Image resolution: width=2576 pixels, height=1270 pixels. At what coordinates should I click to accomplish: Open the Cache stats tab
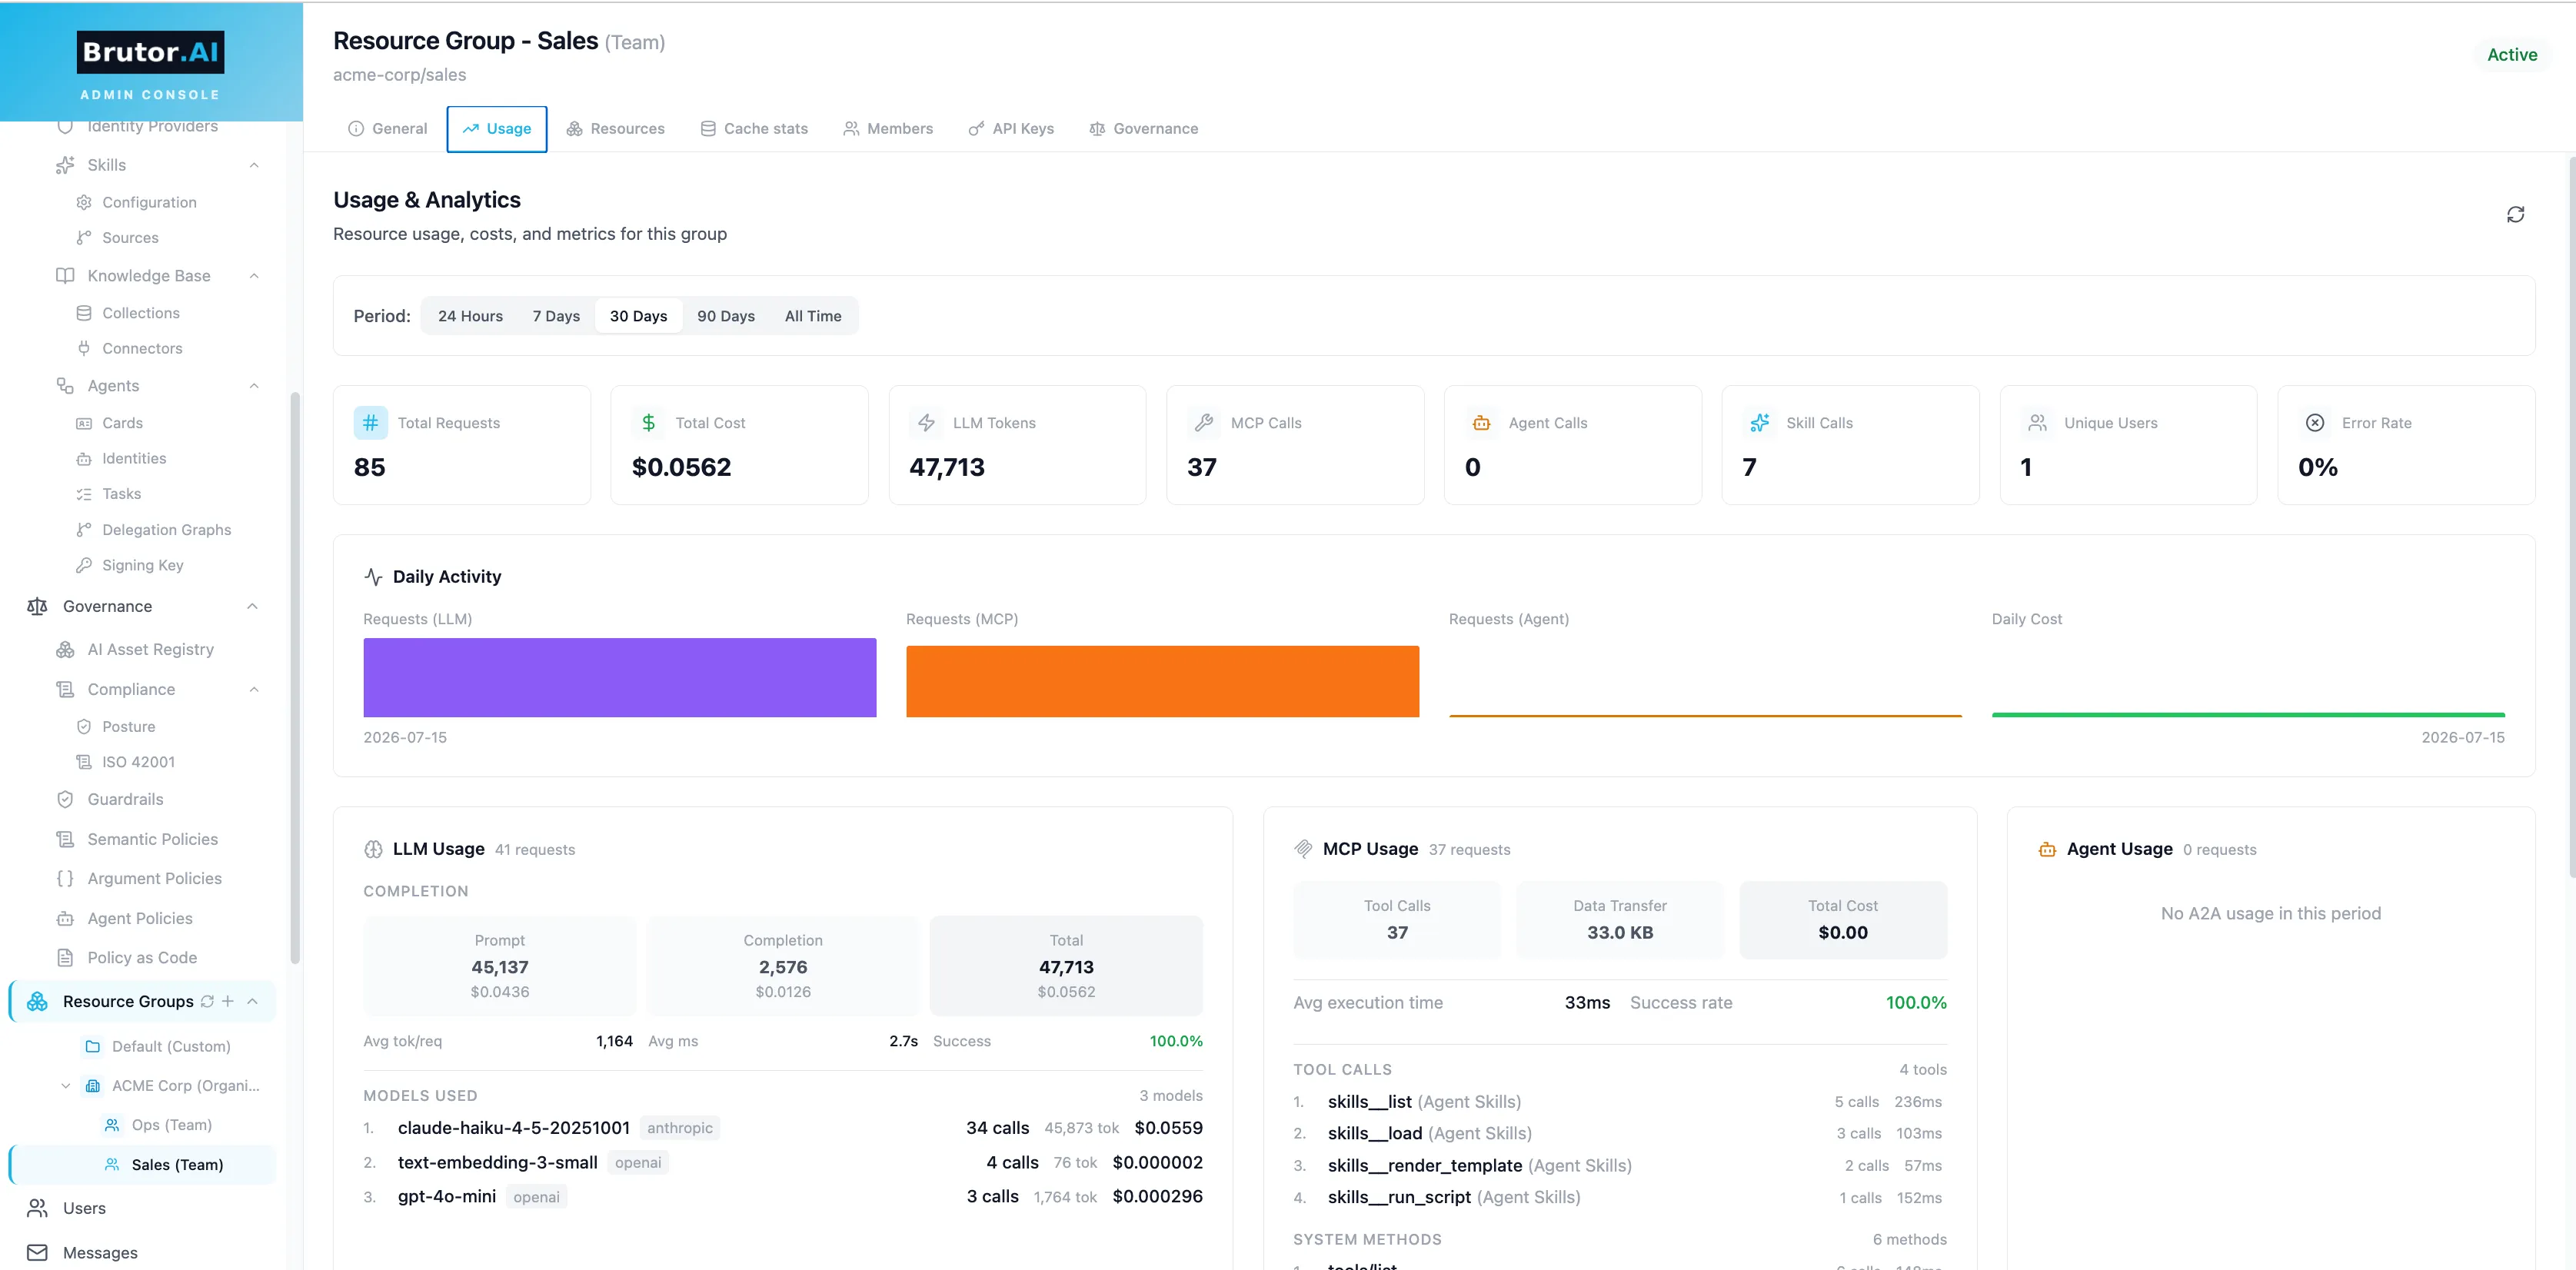point(754,129)
